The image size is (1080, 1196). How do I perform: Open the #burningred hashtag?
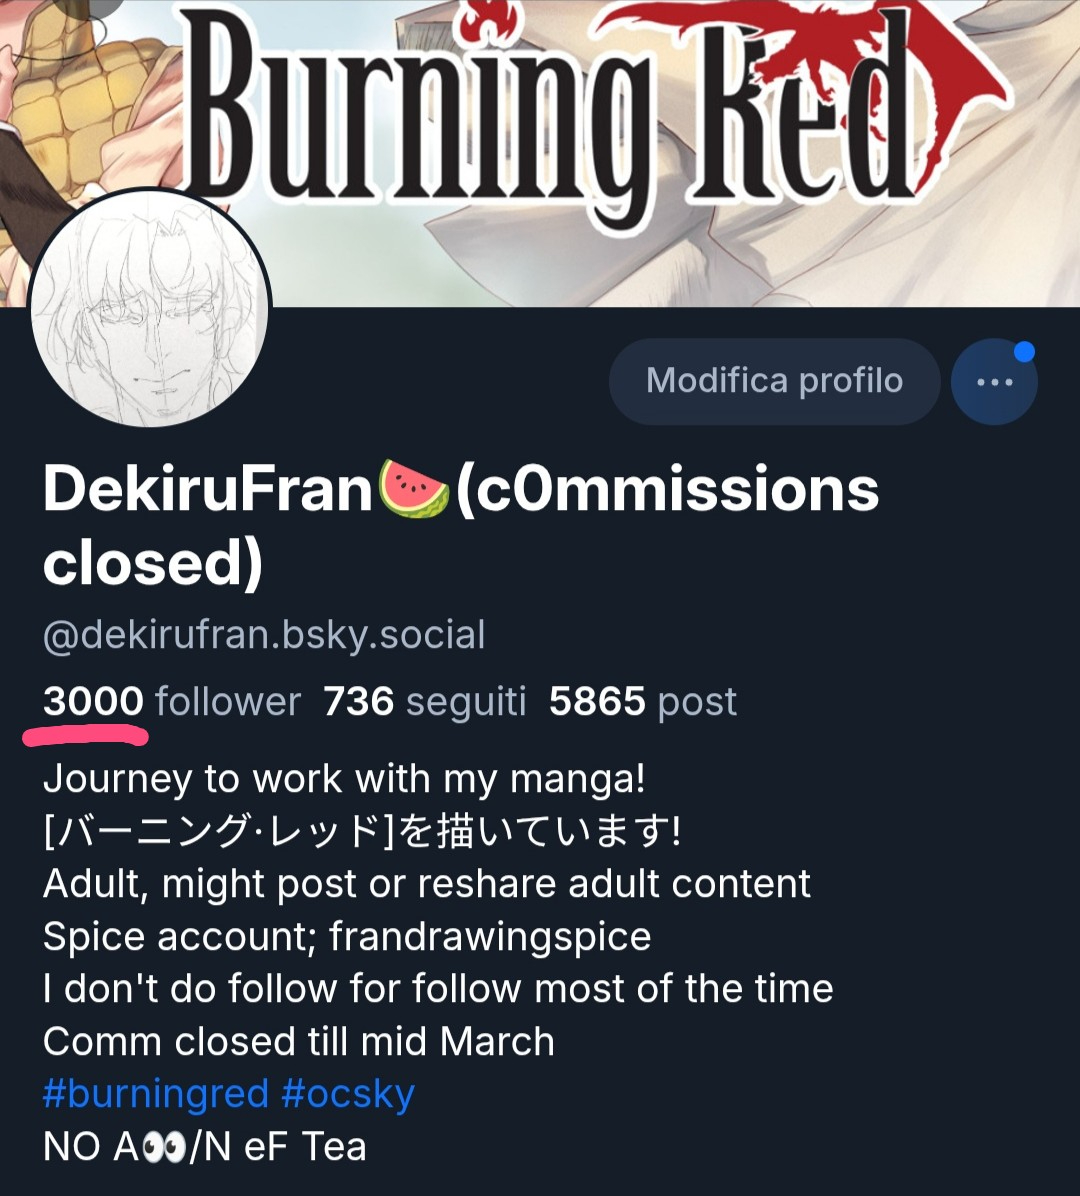coord(156,1094)
